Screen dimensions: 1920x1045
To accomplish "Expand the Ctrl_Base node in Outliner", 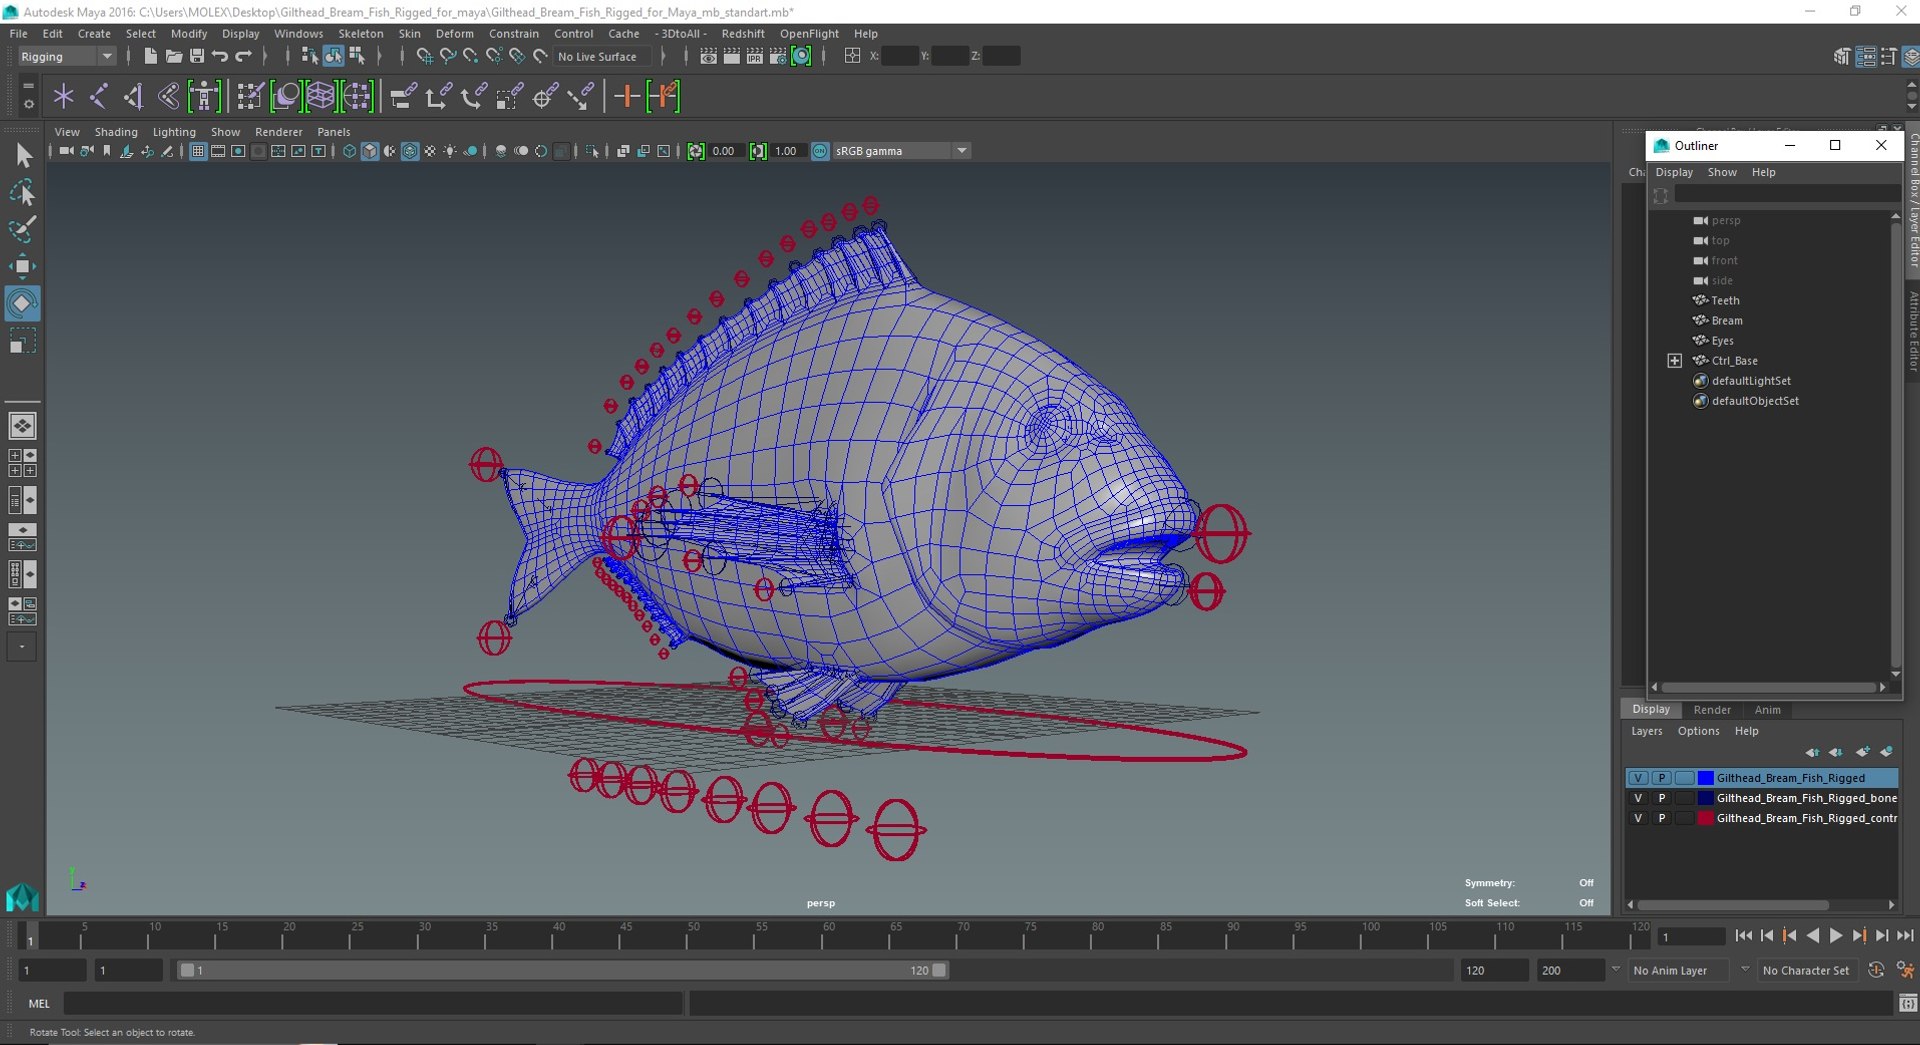I will [x=1674, y=361].
